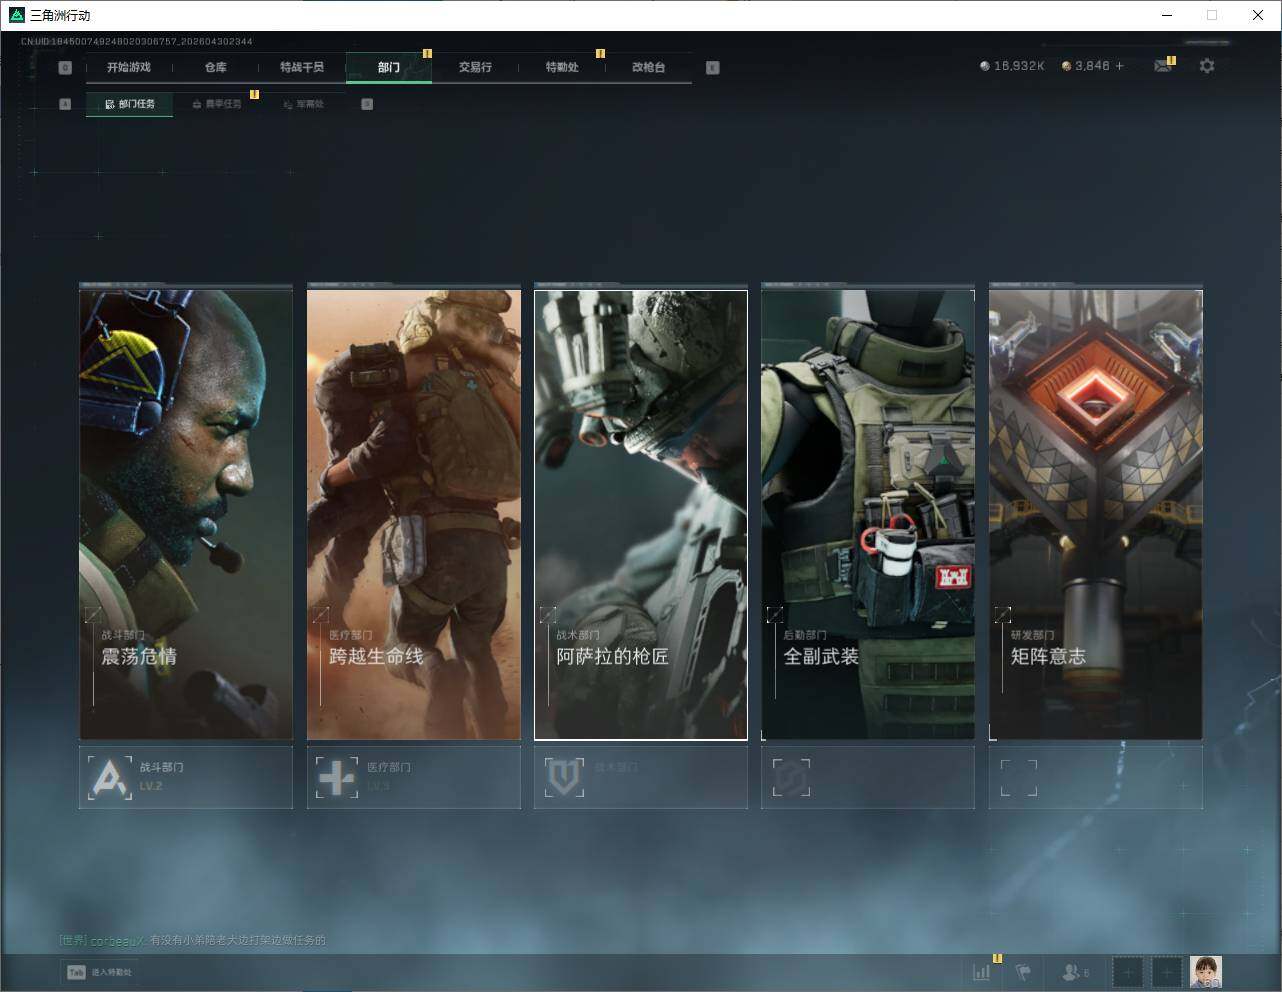This screenshot has height=992, width=1282.
Task: Click the second empty squad slot plus
Action: pyautogui.click(x=1166, y=971)
